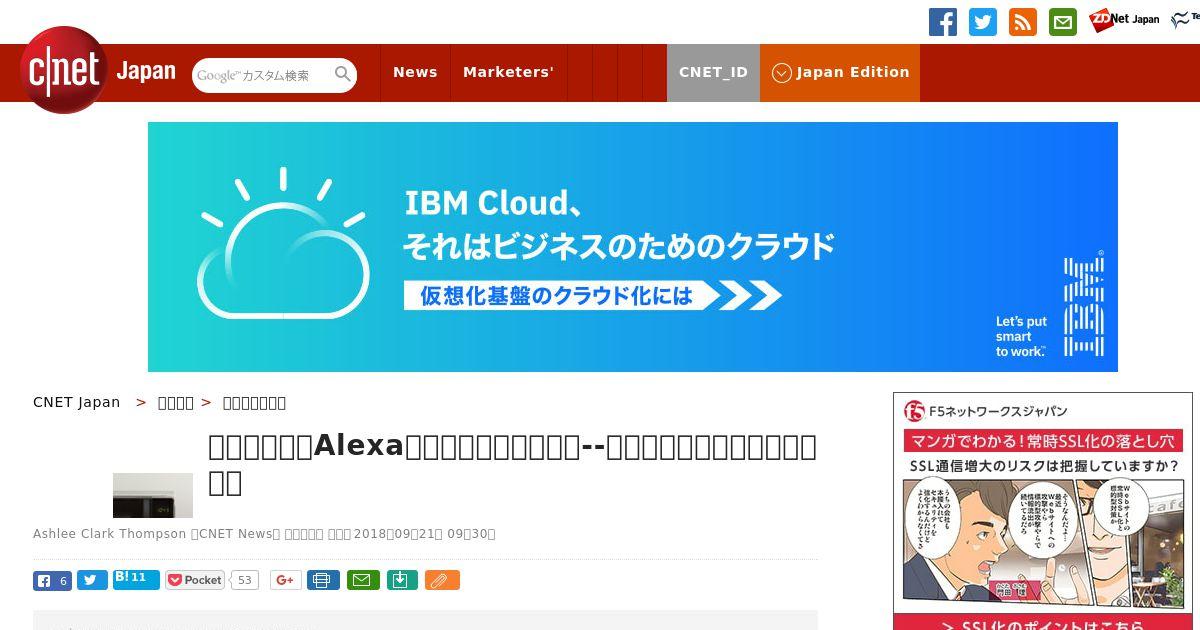This screenshot has height=630, width=1200.
Task: Open the CNET_ID tab
Action: (x=713, y=72)
